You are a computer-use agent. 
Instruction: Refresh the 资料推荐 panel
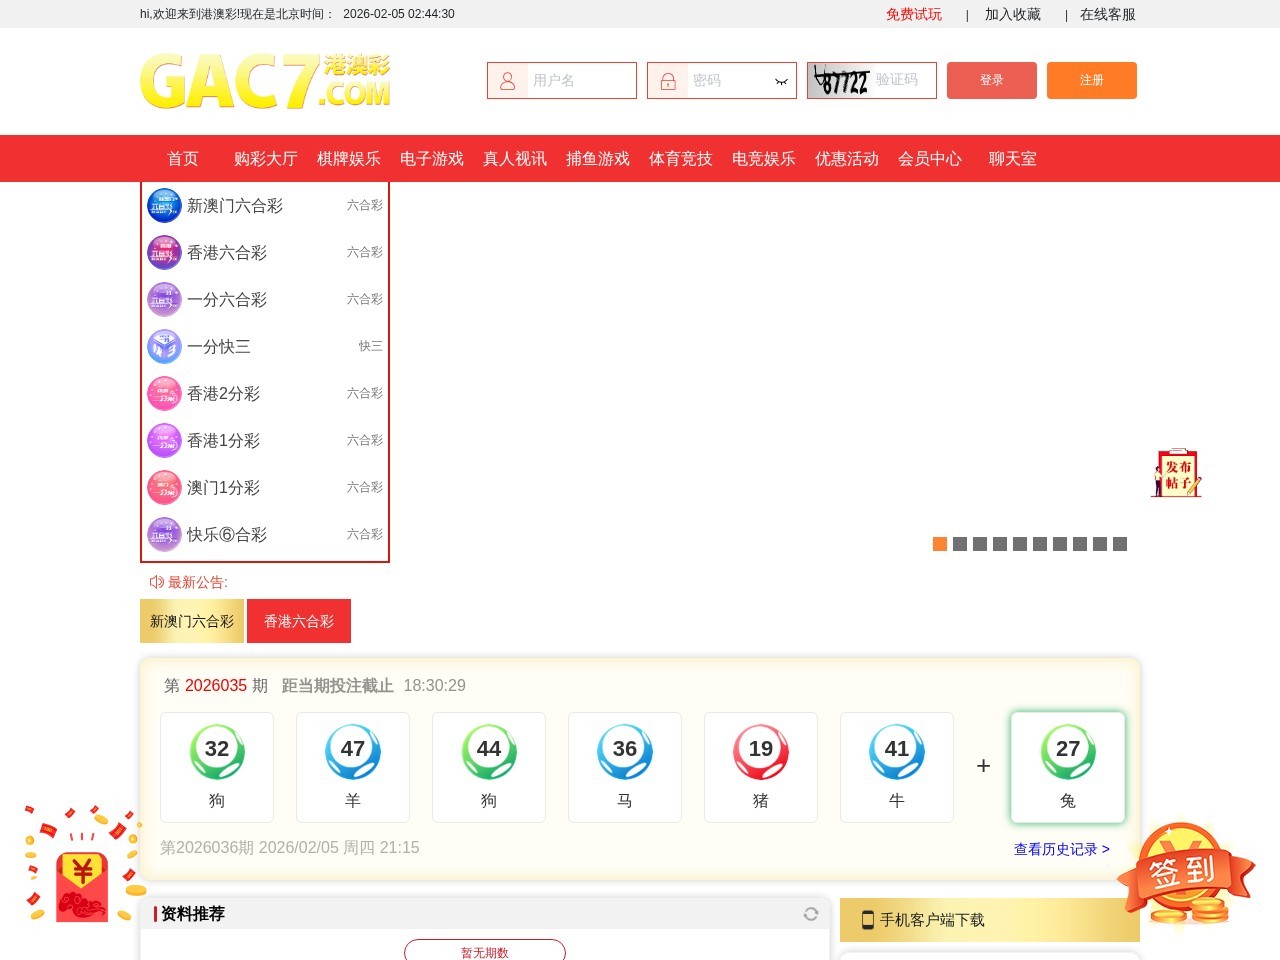pos(811,914)
